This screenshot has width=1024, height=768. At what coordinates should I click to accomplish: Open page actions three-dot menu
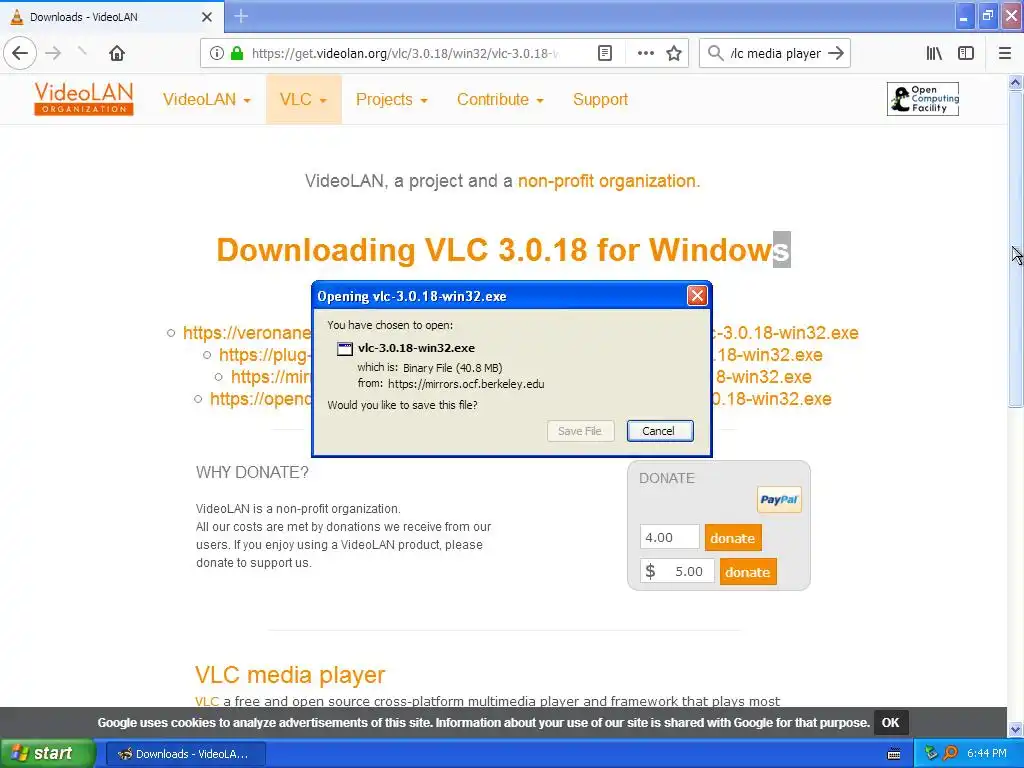[645, 53]
